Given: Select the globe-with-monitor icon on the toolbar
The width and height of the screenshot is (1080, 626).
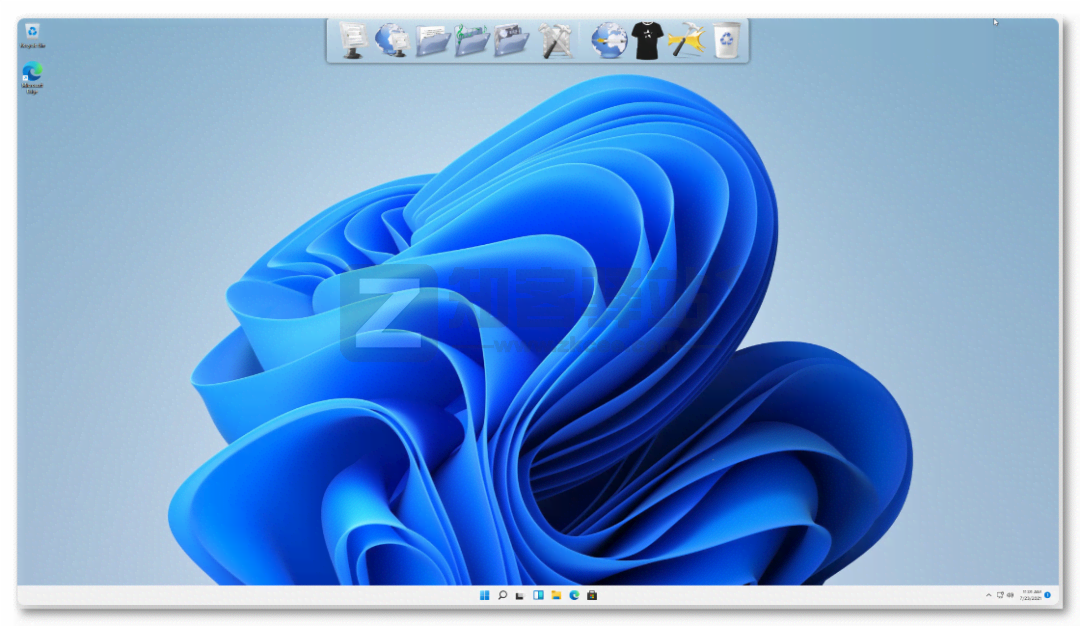Looking at the screenshot, I should (x=394, y=40).
